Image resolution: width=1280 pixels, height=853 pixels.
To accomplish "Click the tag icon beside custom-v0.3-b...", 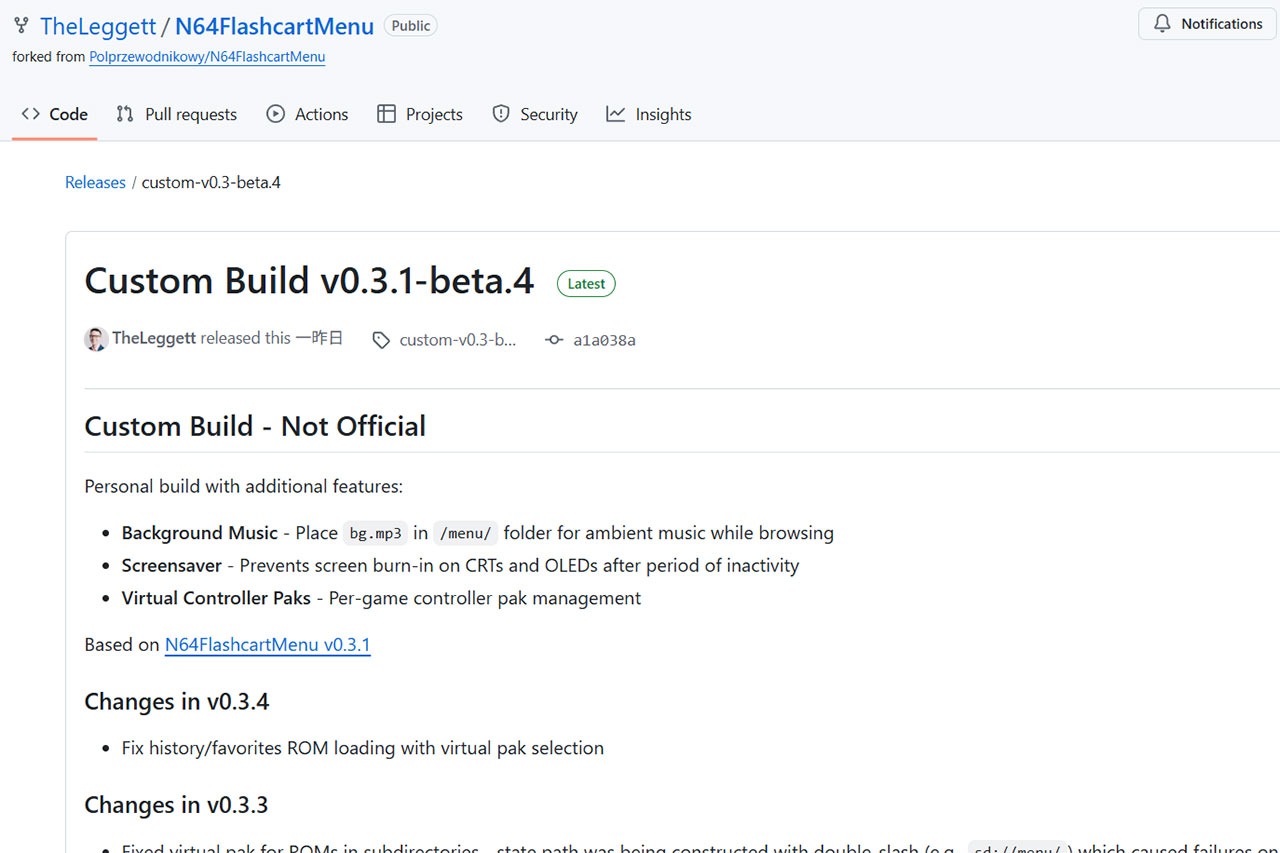I will pos(381,340).
